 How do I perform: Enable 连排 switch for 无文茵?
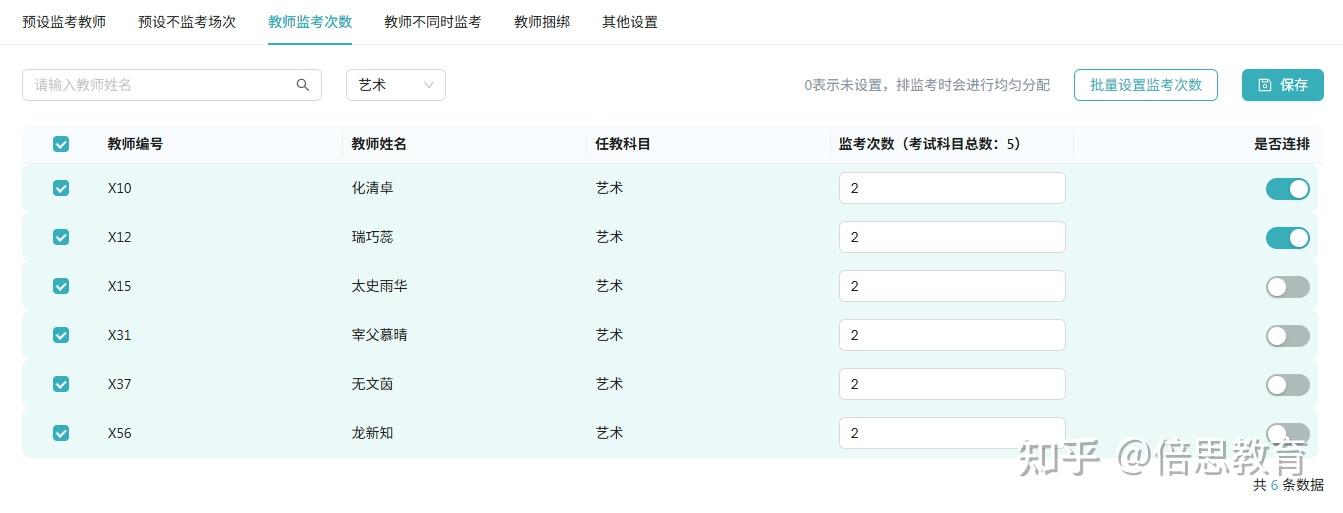click(x=1287, y=384)
